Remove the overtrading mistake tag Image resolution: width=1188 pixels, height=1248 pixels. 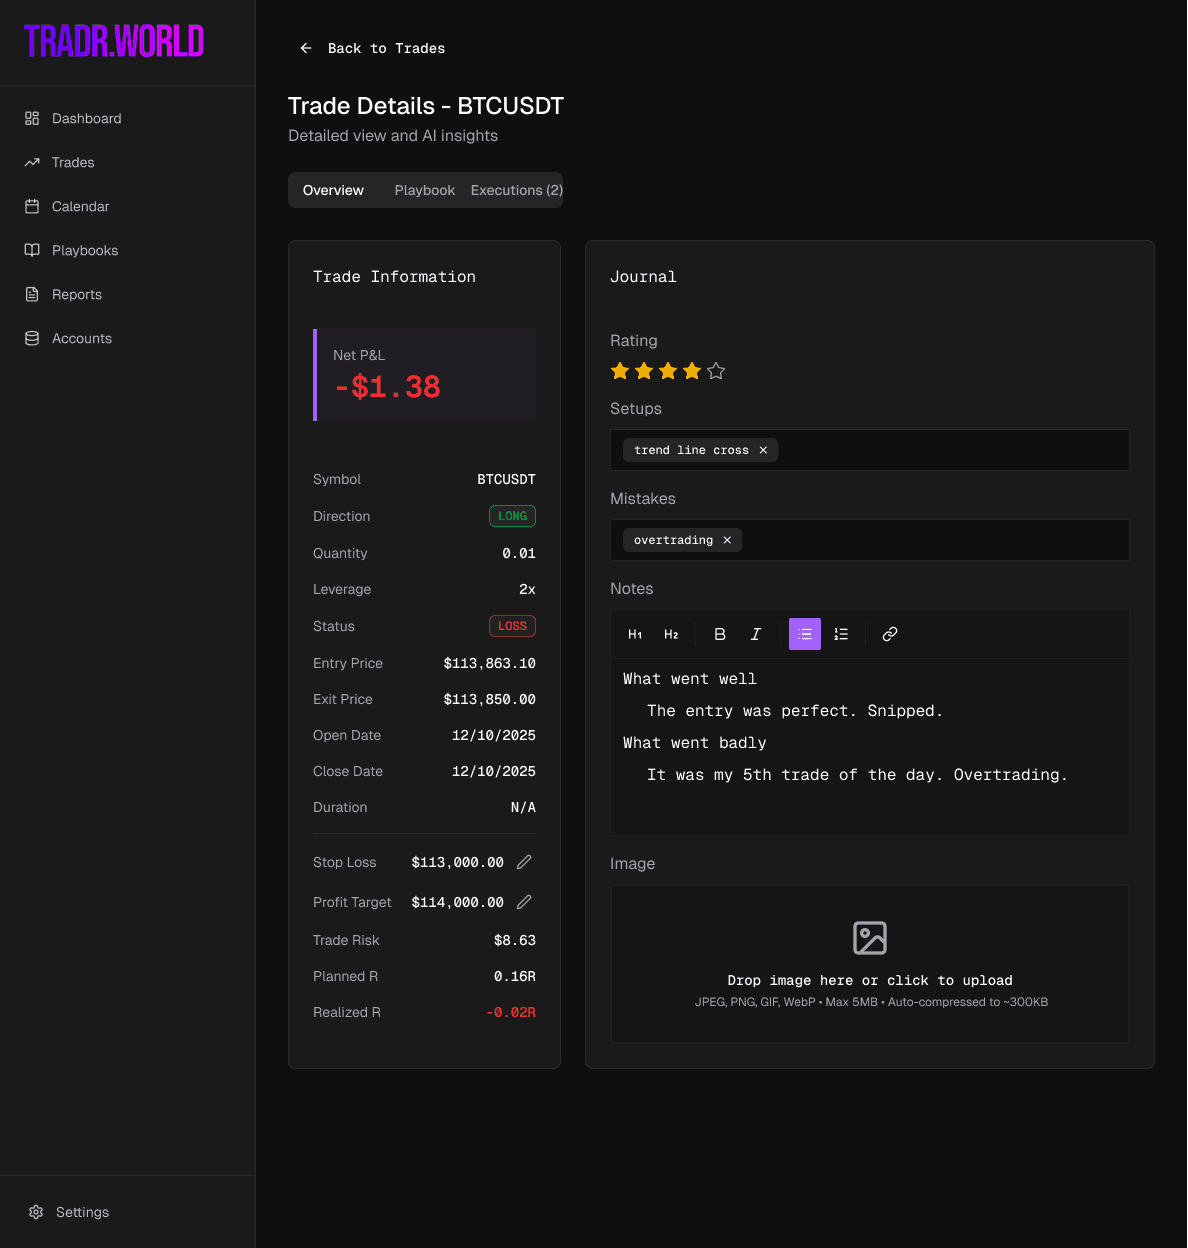727,540
